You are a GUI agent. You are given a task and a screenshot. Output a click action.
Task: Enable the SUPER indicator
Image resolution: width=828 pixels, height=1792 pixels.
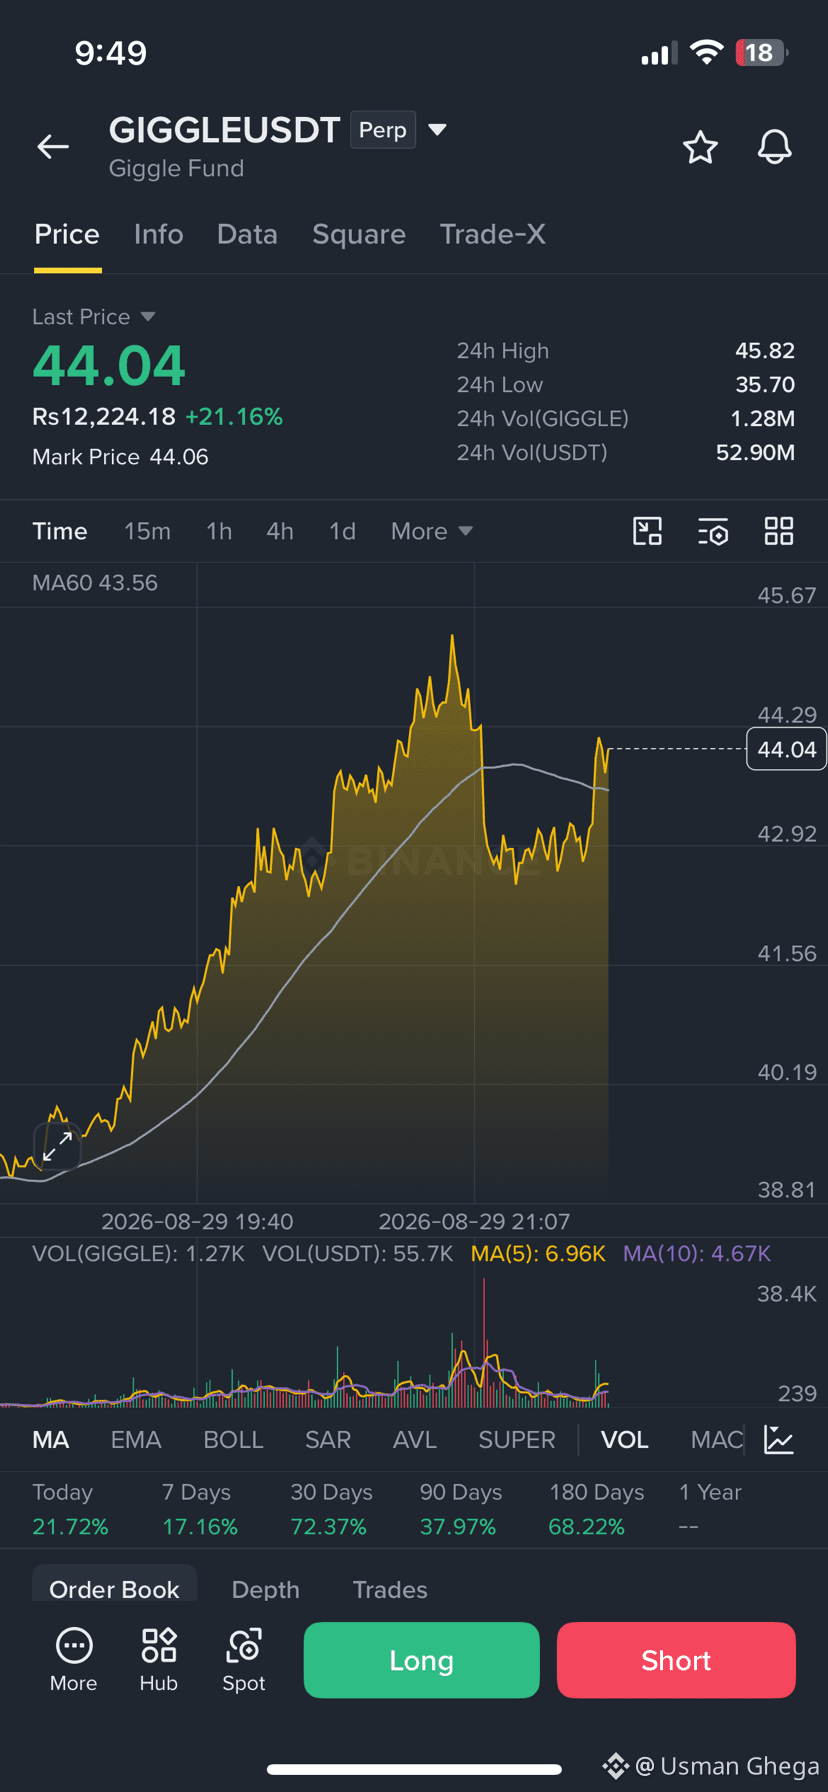click(517, 1440)
